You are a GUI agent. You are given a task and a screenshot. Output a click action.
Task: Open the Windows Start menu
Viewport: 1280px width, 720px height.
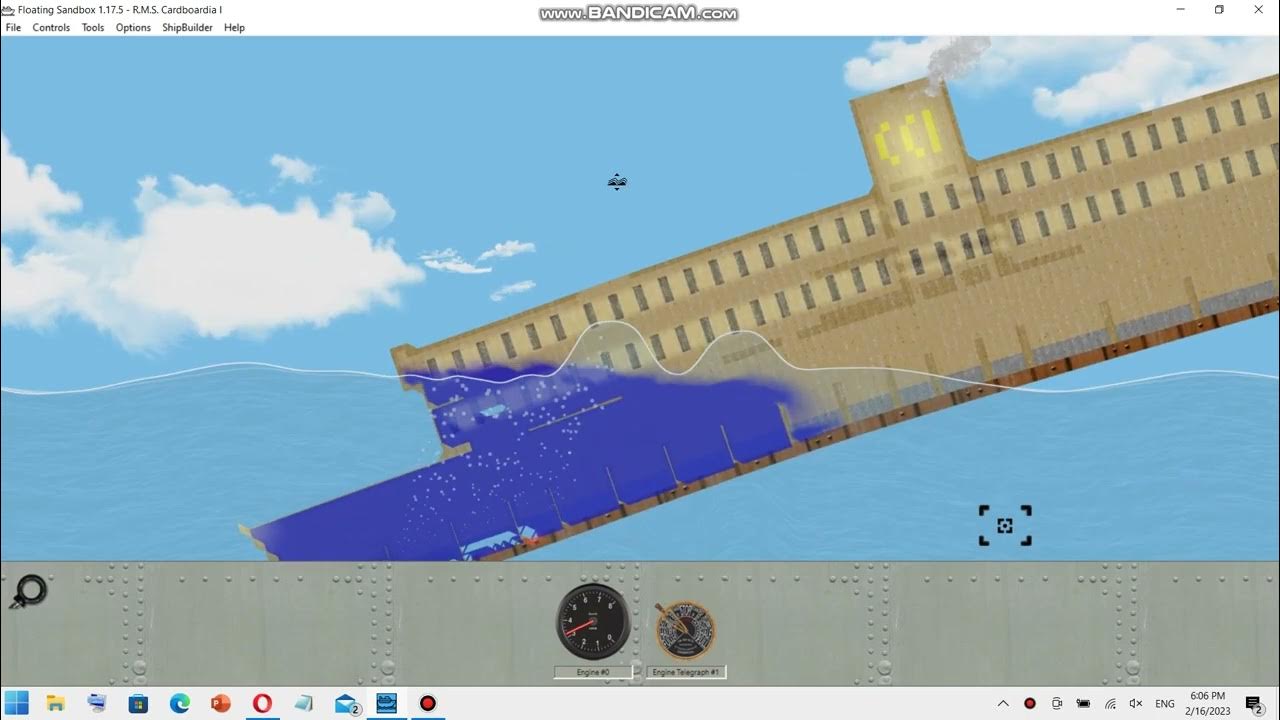[17, 703]
